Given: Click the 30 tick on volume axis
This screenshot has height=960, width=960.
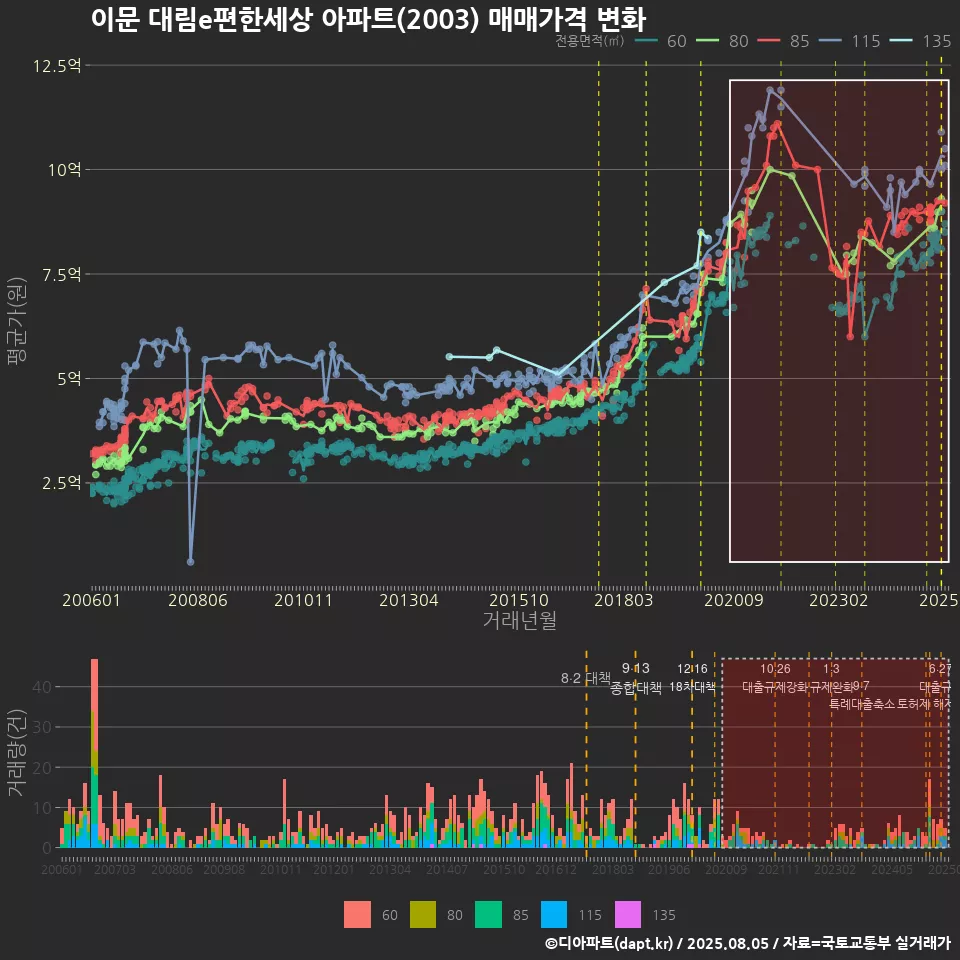Looking at the screenshot, I should point(42,727).
